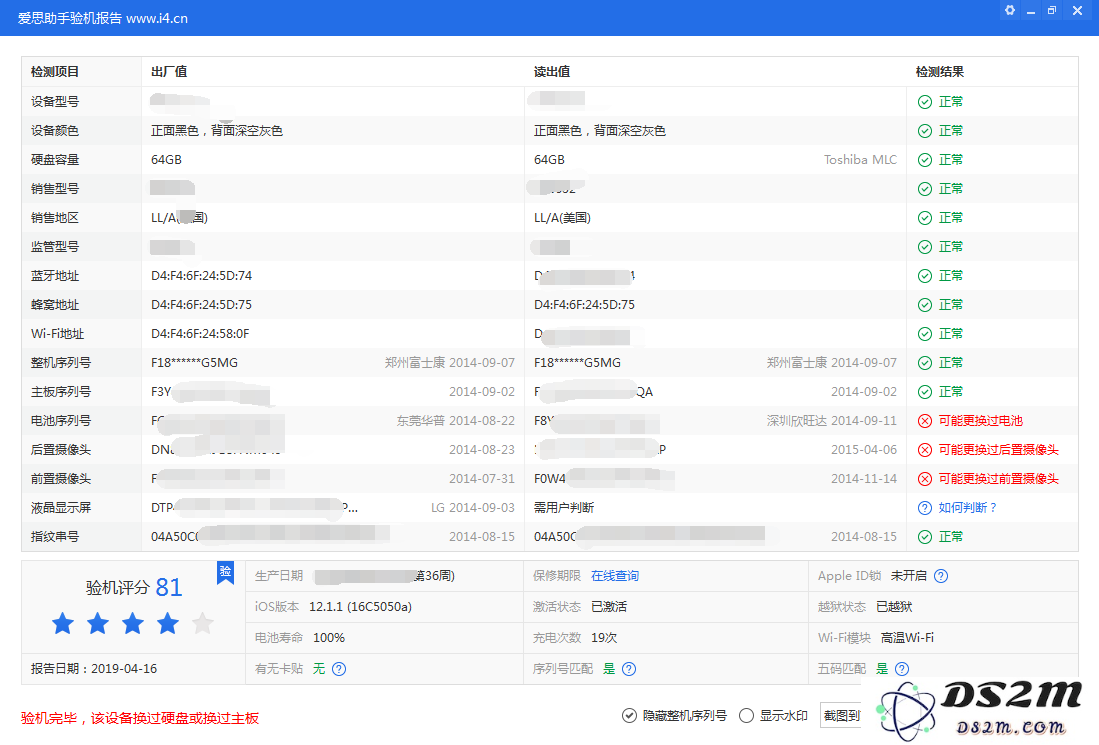The width and height of the screenshot is (1099, 745).
Task: Click red X icon for 后置摄像头 result
Action: pyautogui.click(x=924, y=450)
